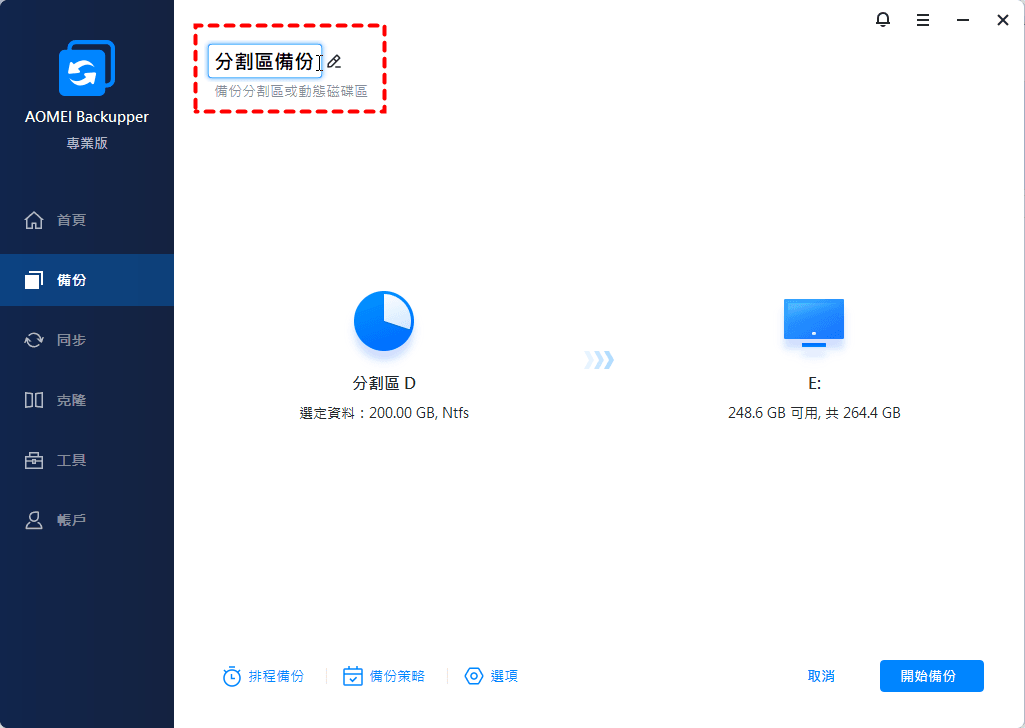Click the pencil edit task name icon

[334, 61]
